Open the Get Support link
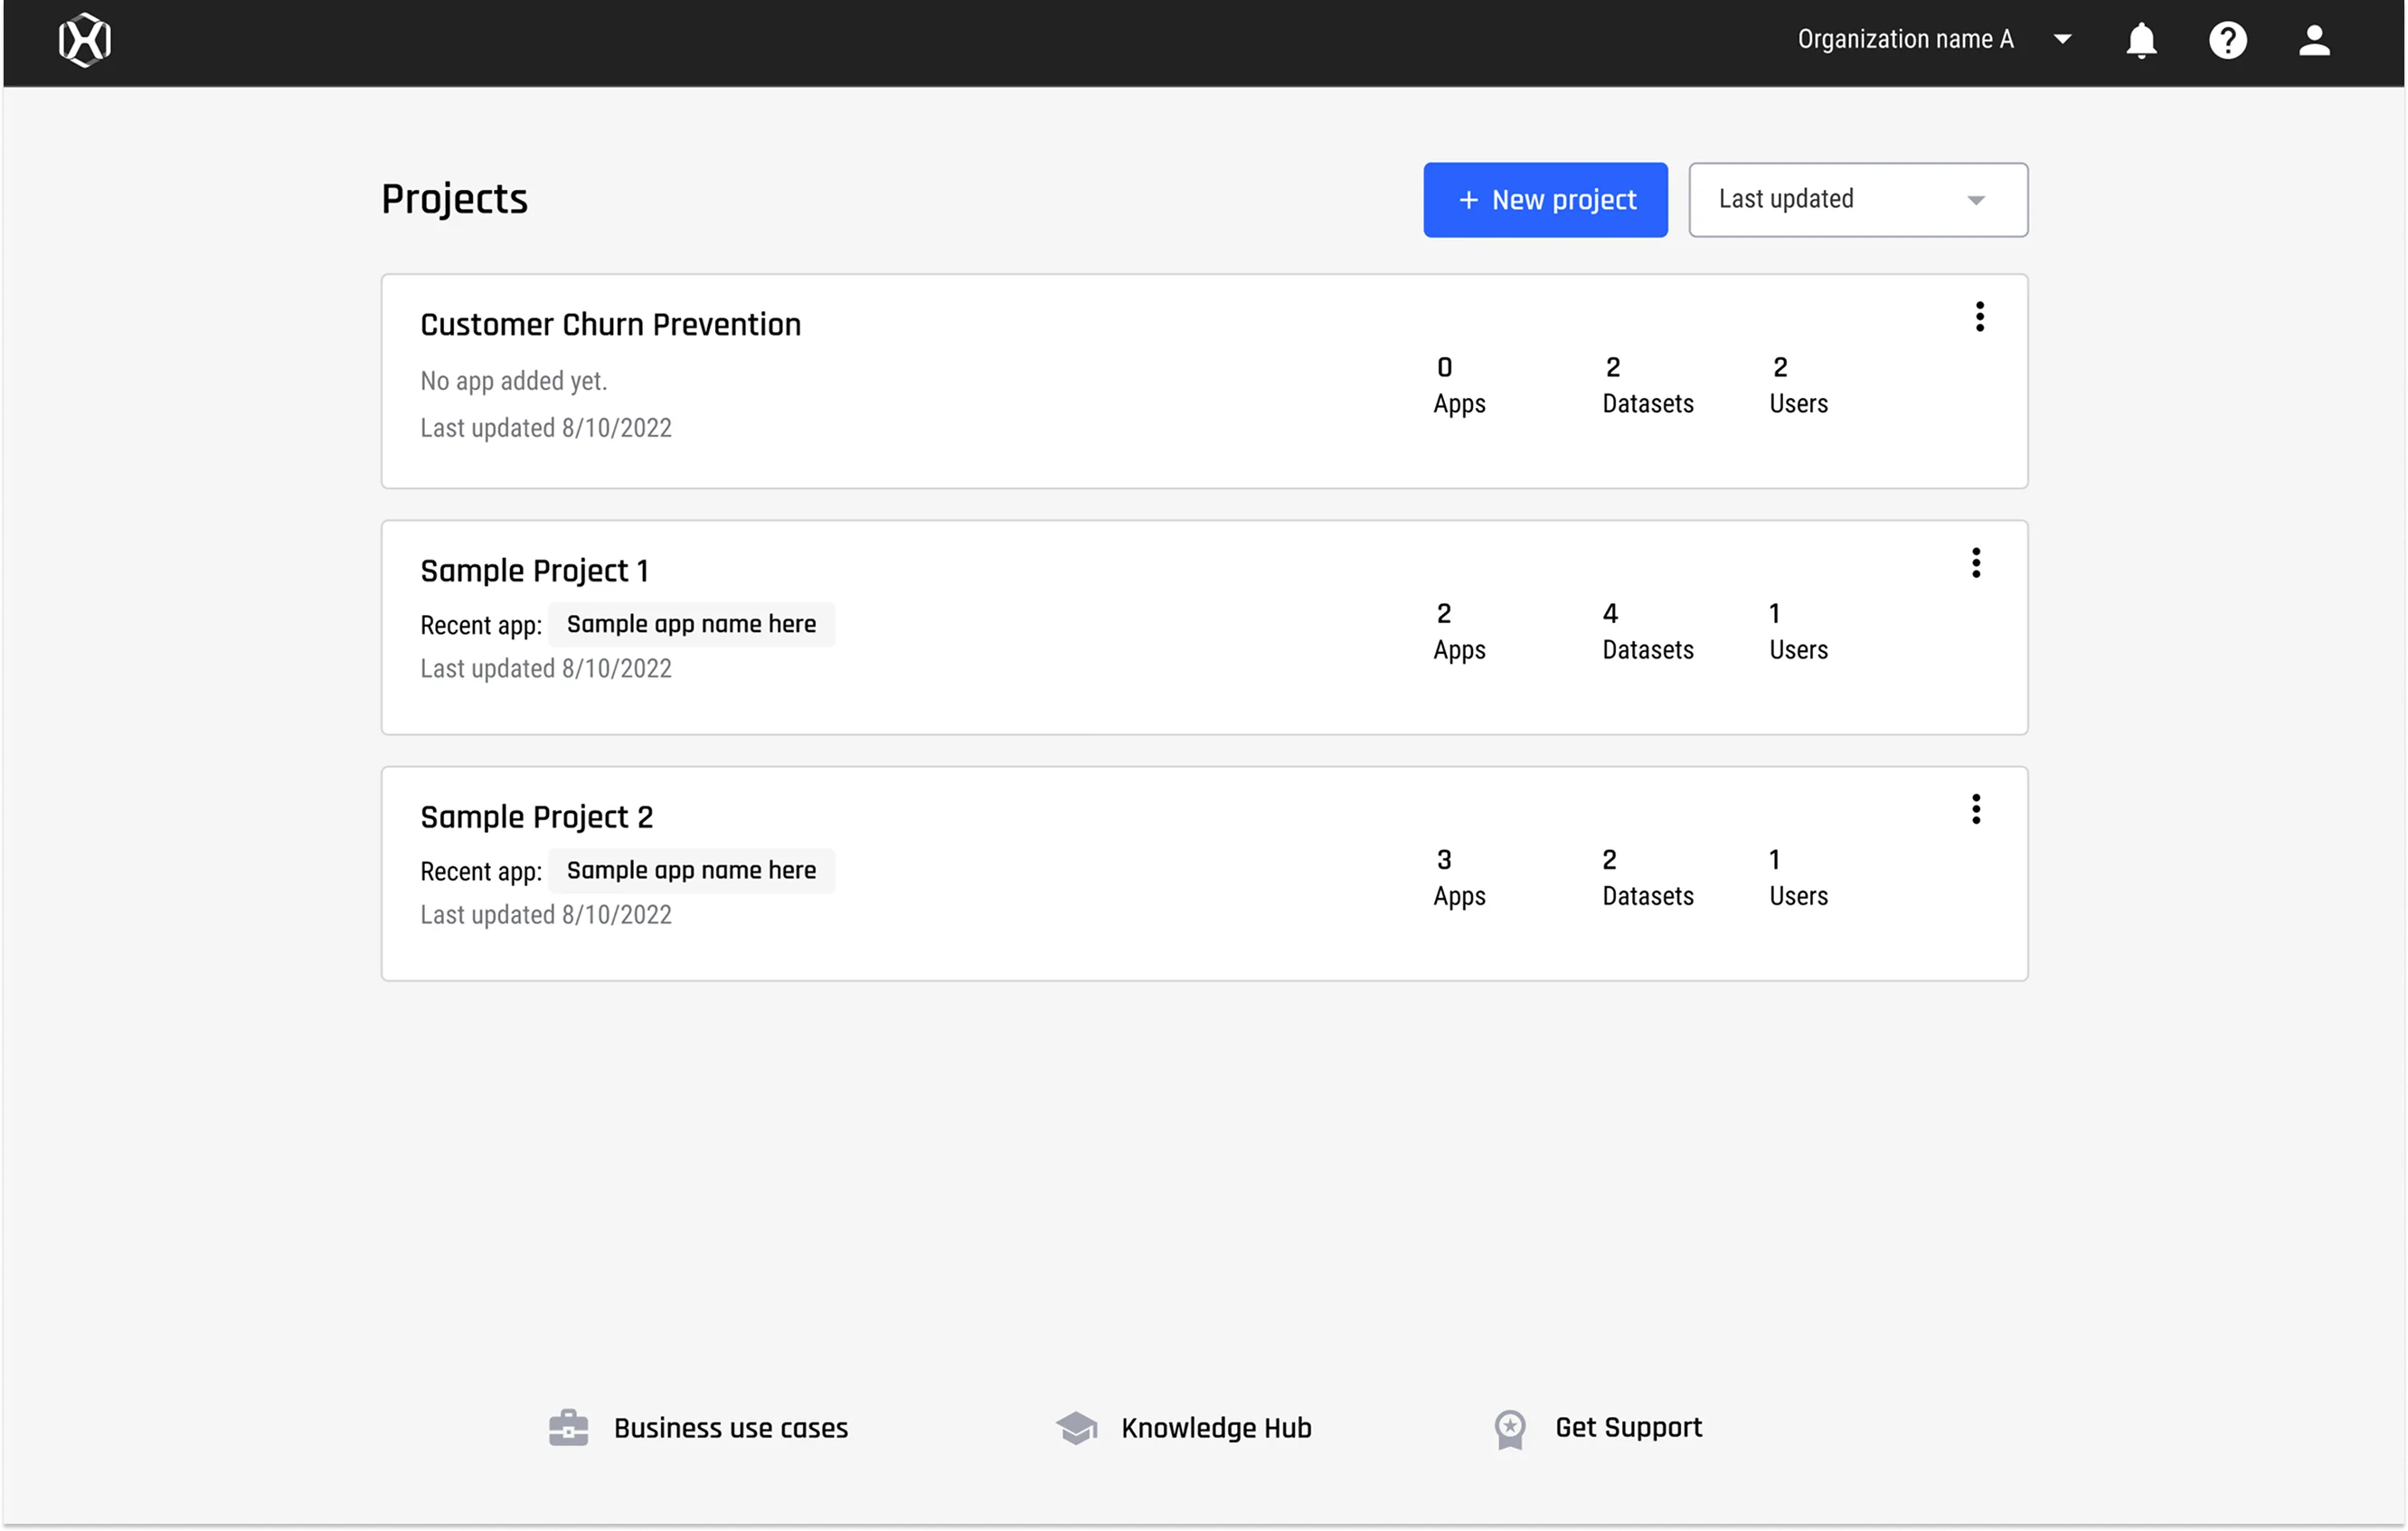 coord(1628,1428)
